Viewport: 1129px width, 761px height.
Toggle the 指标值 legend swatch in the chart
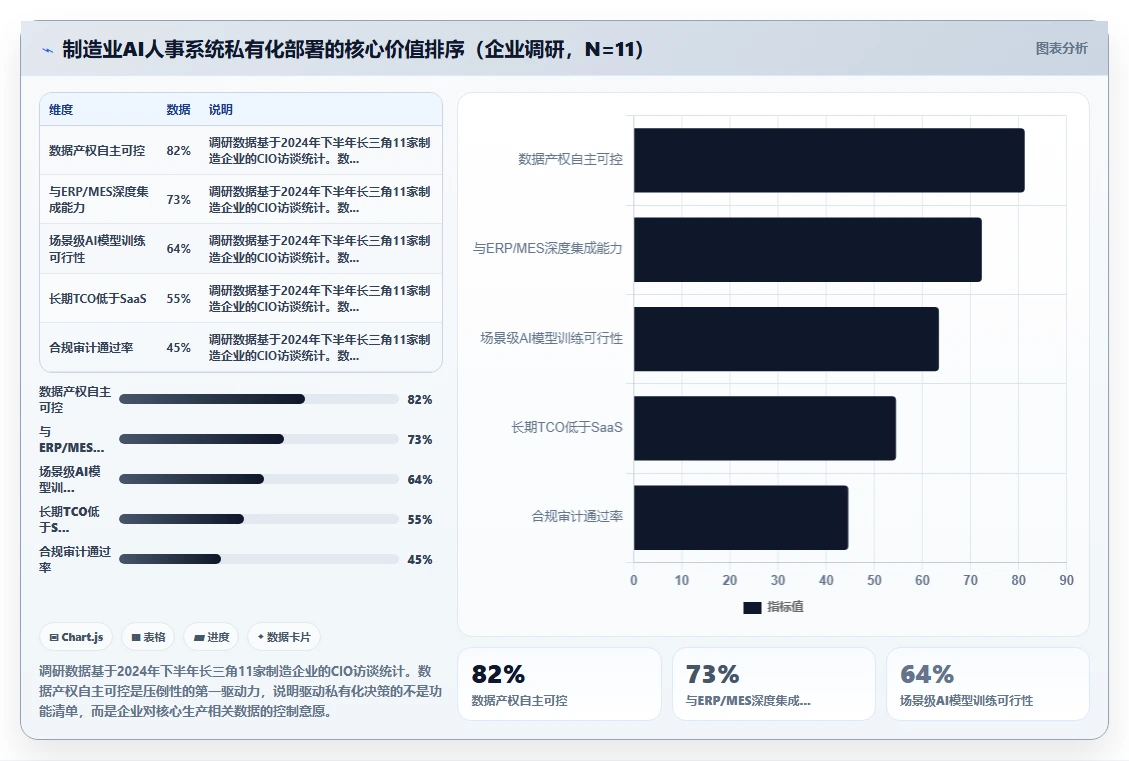click(x=752, y=608)
